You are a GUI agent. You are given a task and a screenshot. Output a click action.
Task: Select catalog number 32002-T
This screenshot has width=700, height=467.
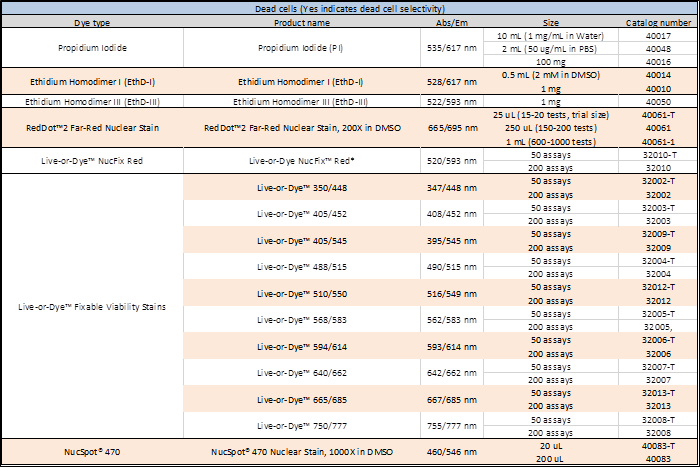(658, 181)
